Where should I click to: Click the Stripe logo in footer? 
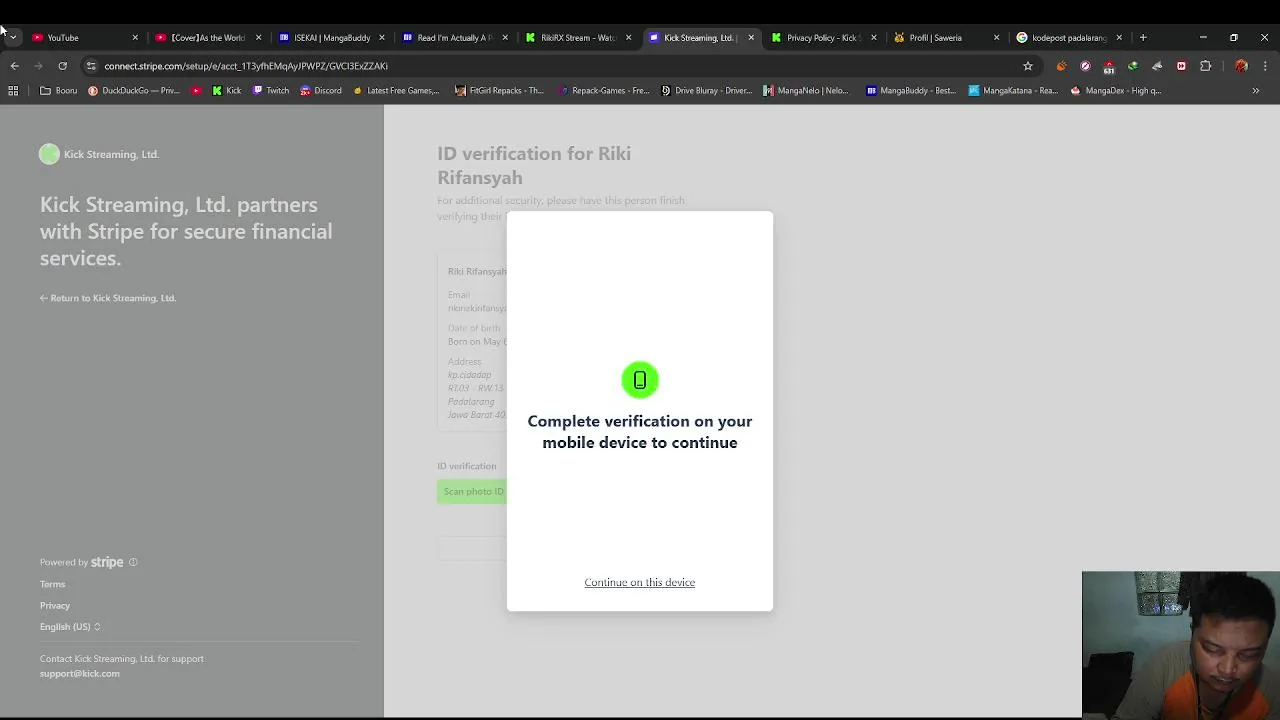point(107,562)
